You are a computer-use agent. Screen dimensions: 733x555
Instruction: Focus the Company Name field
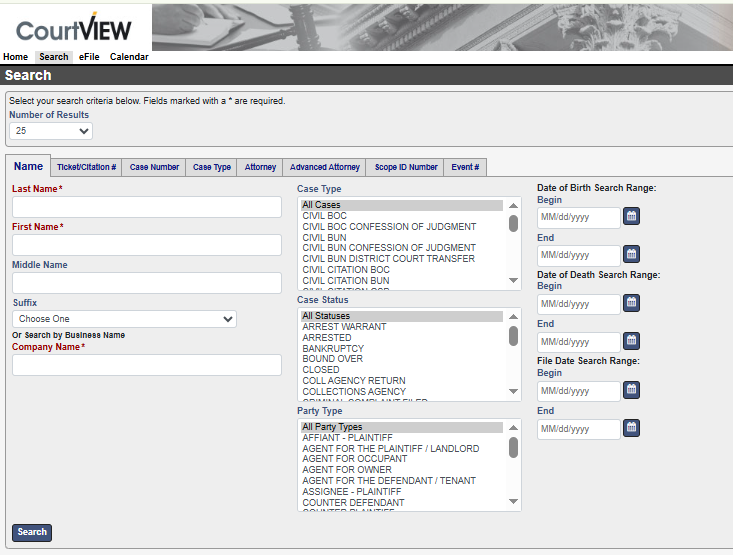pyautogui.click(x=147, y=365)
